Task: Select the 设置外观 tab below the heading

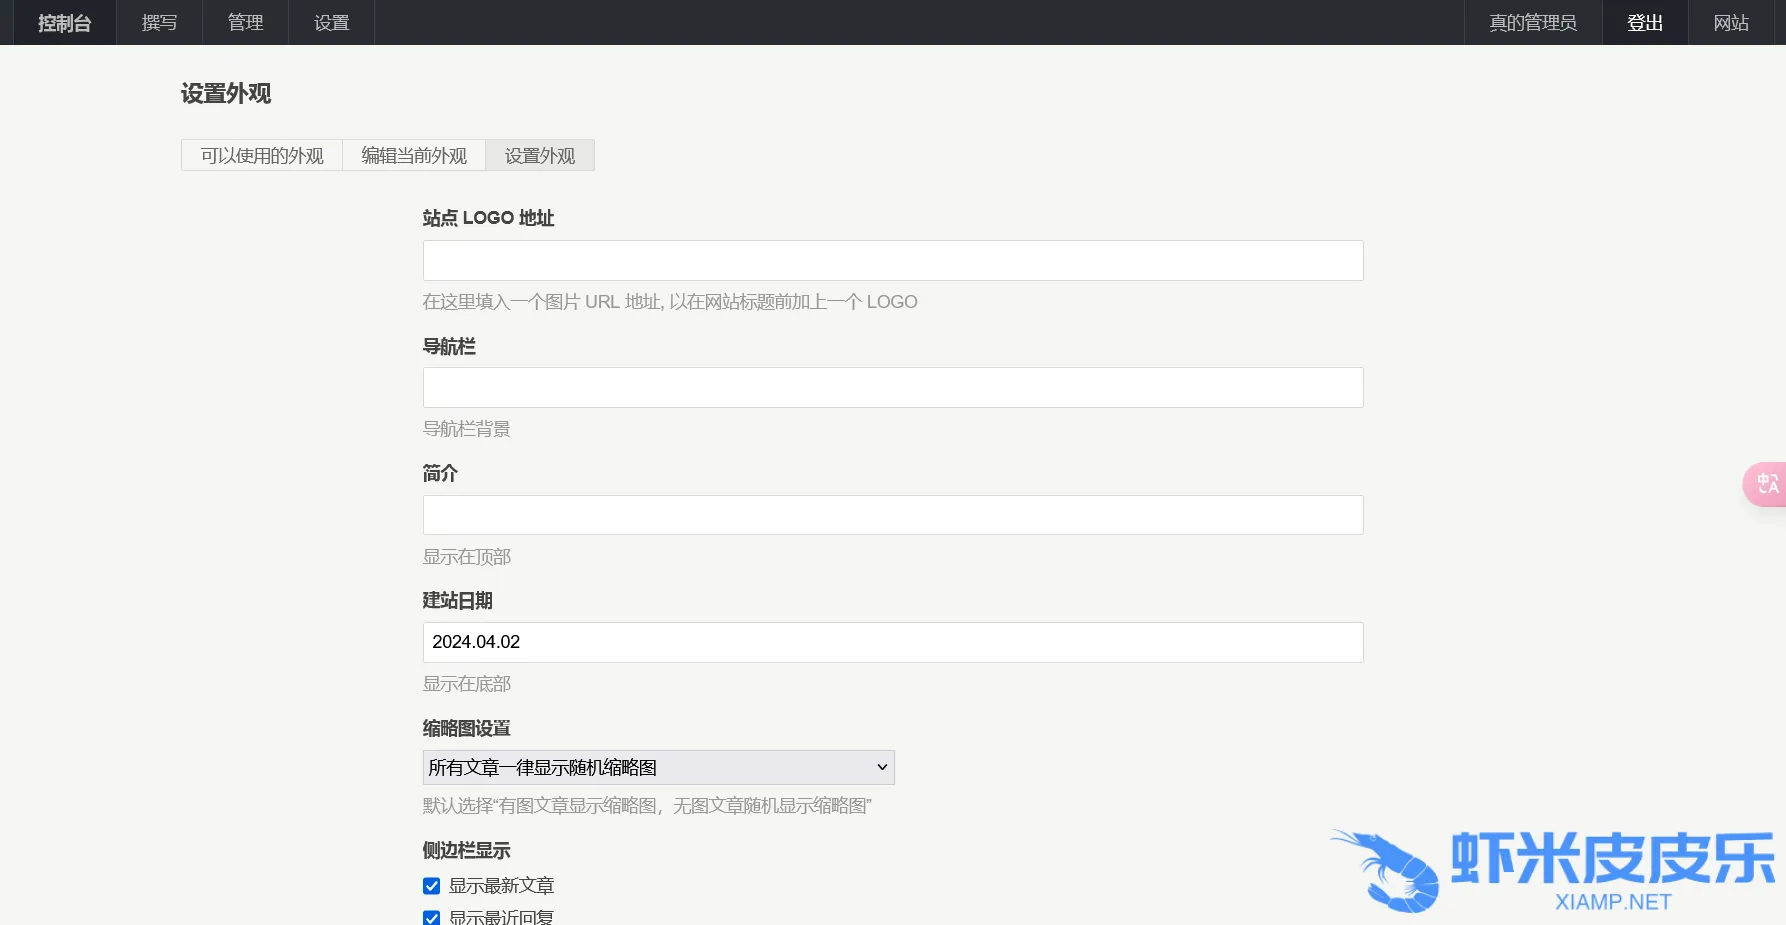Action: 540,156
